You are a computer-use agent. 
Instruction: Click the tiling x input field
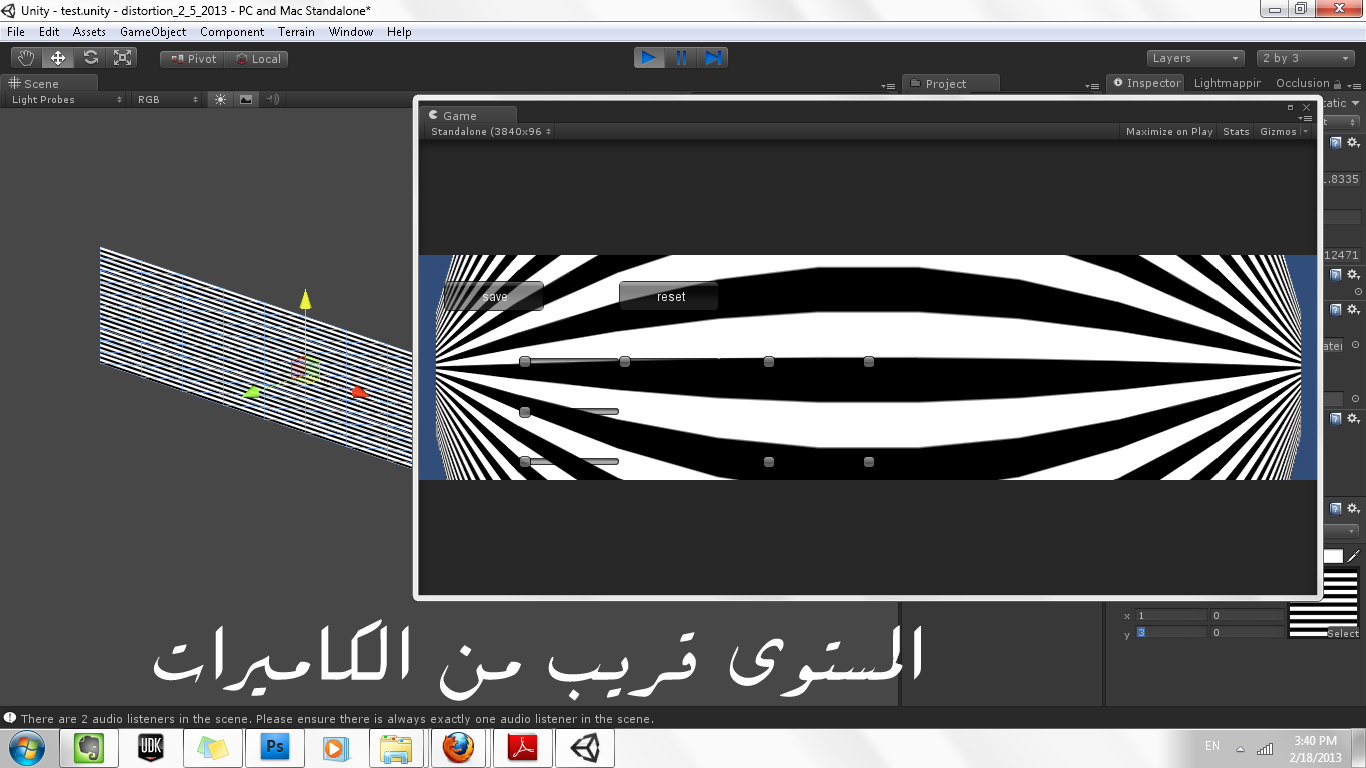1171,616
